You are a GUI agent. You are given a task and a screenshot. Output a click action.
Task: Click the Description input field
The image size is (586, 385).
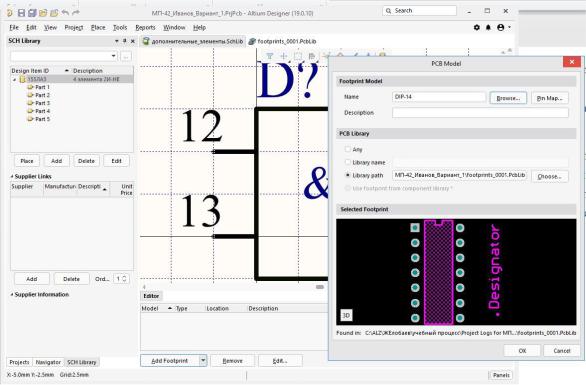click(x=480, y=113)
